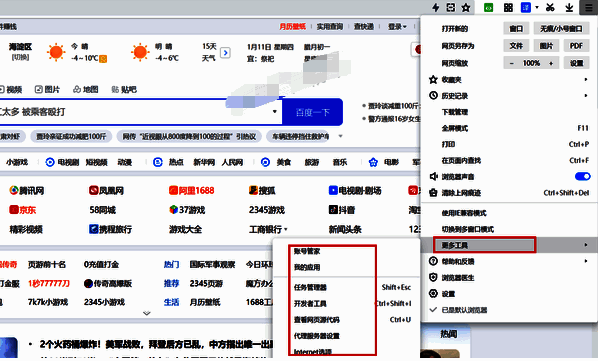This screenshot has height=361, width=598.
Task: Open 浏览器医生 browser doctor
Action: [509, 278]
